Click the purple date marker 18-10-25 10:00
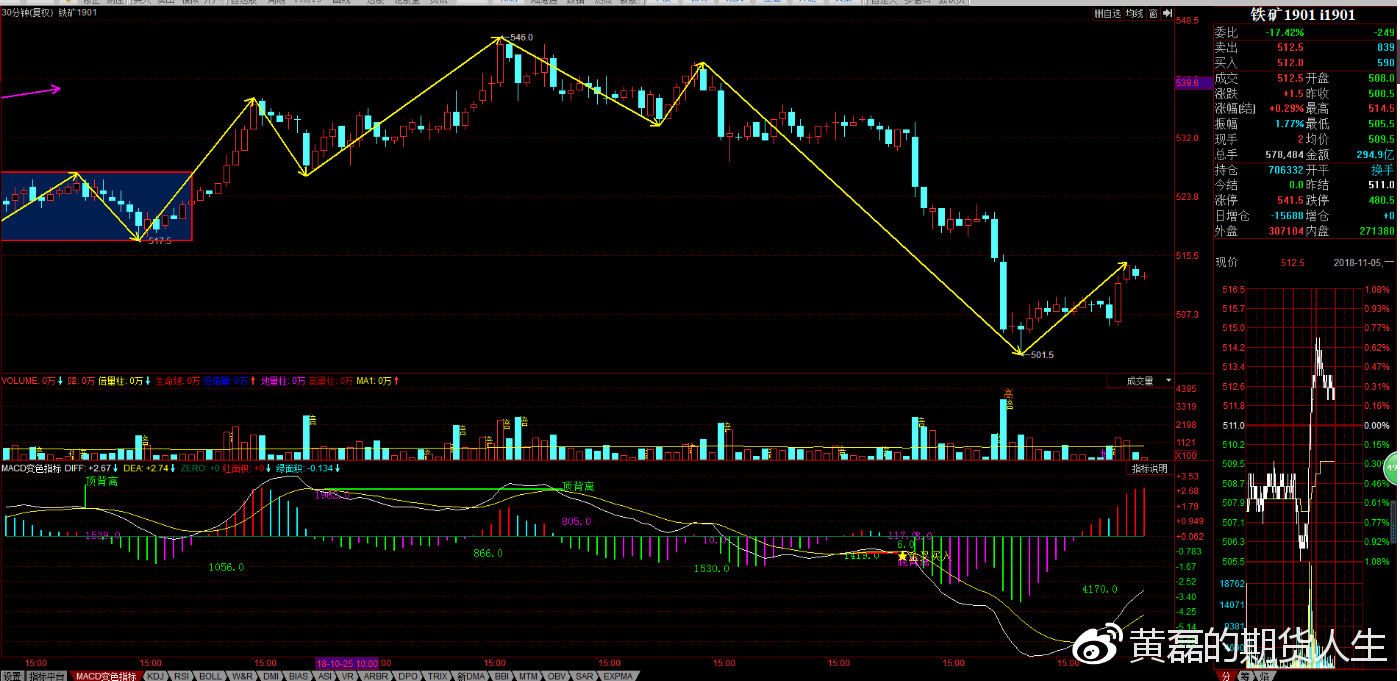The width and height of the screenshot is (1400, 681). coord(347,663)
